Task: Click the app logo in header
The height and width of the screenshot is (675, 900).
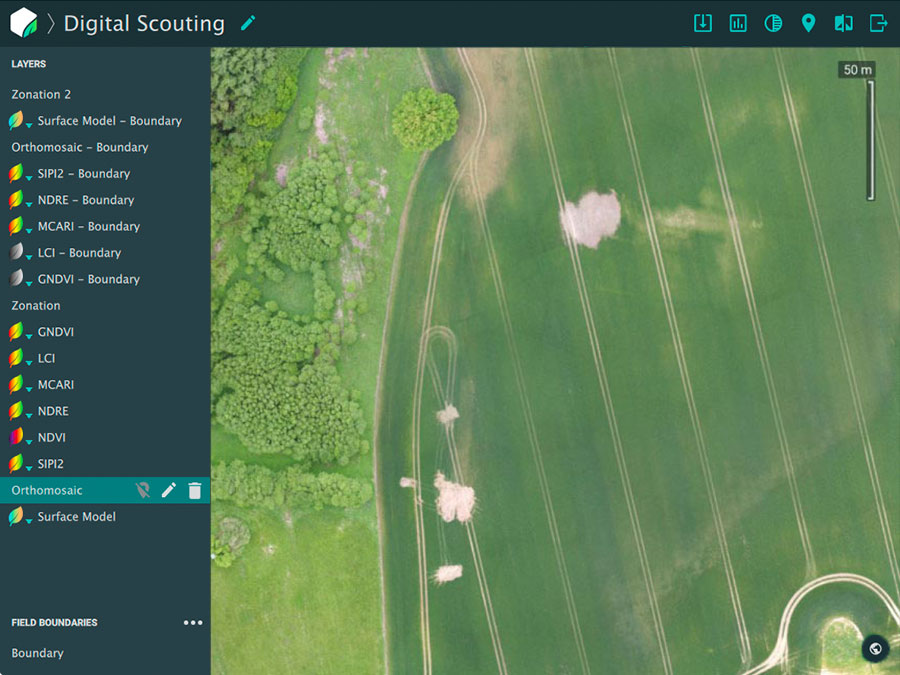Action: click(24, 23)
